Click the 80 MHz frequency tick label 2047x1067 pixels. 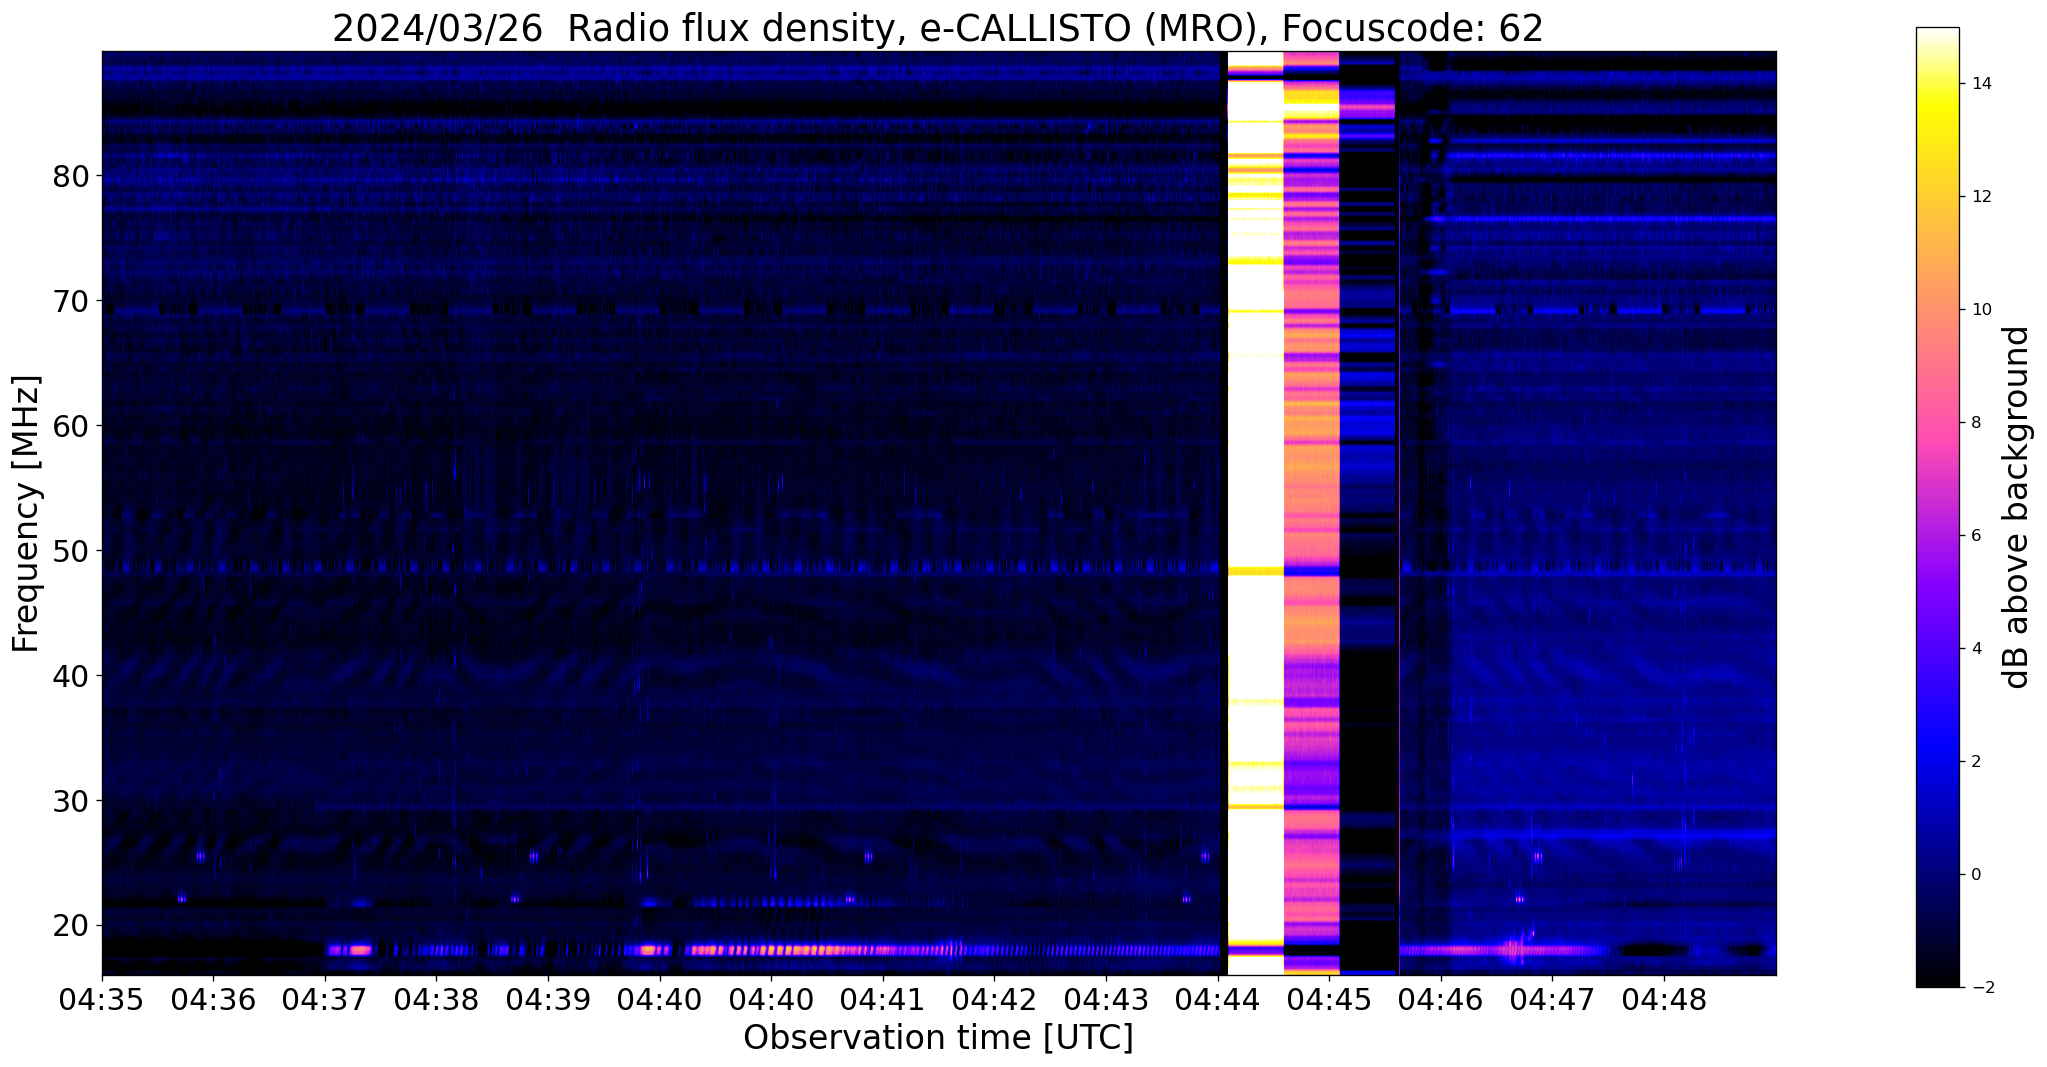click(x=72, y=176)
